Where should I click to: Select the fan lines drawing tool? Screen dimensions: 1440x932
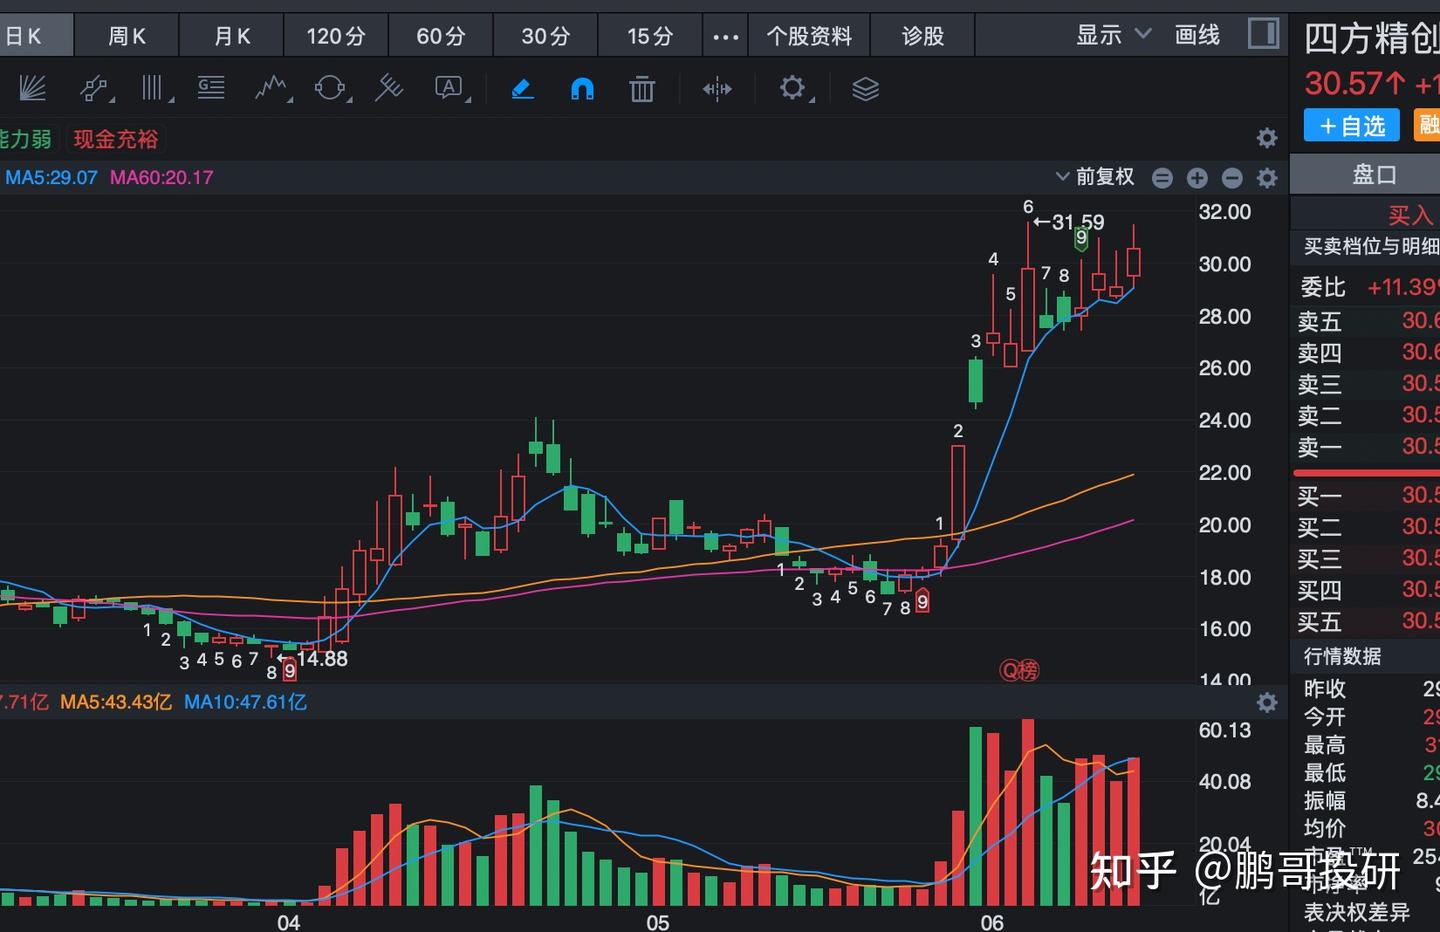click(33, 89)
